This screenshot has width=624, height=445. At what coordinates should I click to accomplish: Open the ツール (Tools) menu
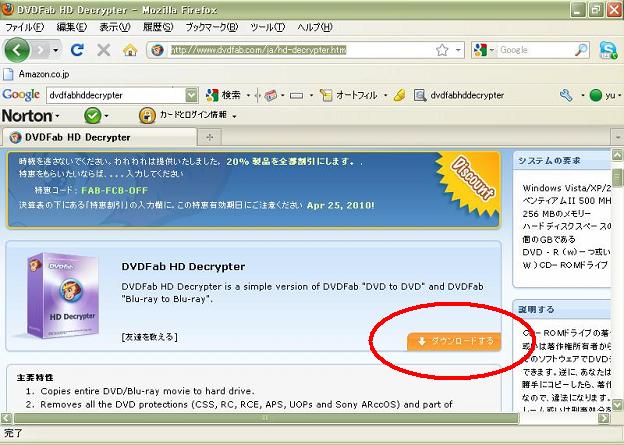tap(266, 27)
